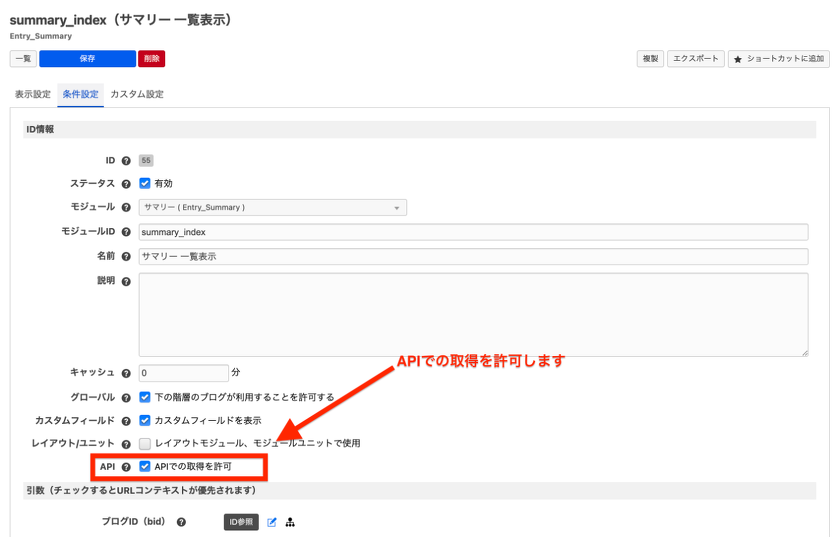Image resolution: width=835 pixels, height=537 pixels.
Task: Toggle 下の階層のブログが利用することを許可する checkbox
Action: [x=145, y=397]
